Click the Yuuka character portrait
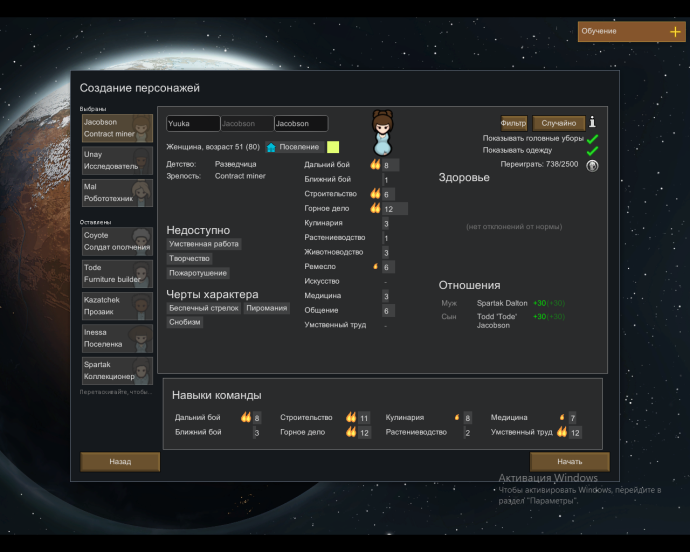This screenshot has height=552, width=690. coord(382,133)
